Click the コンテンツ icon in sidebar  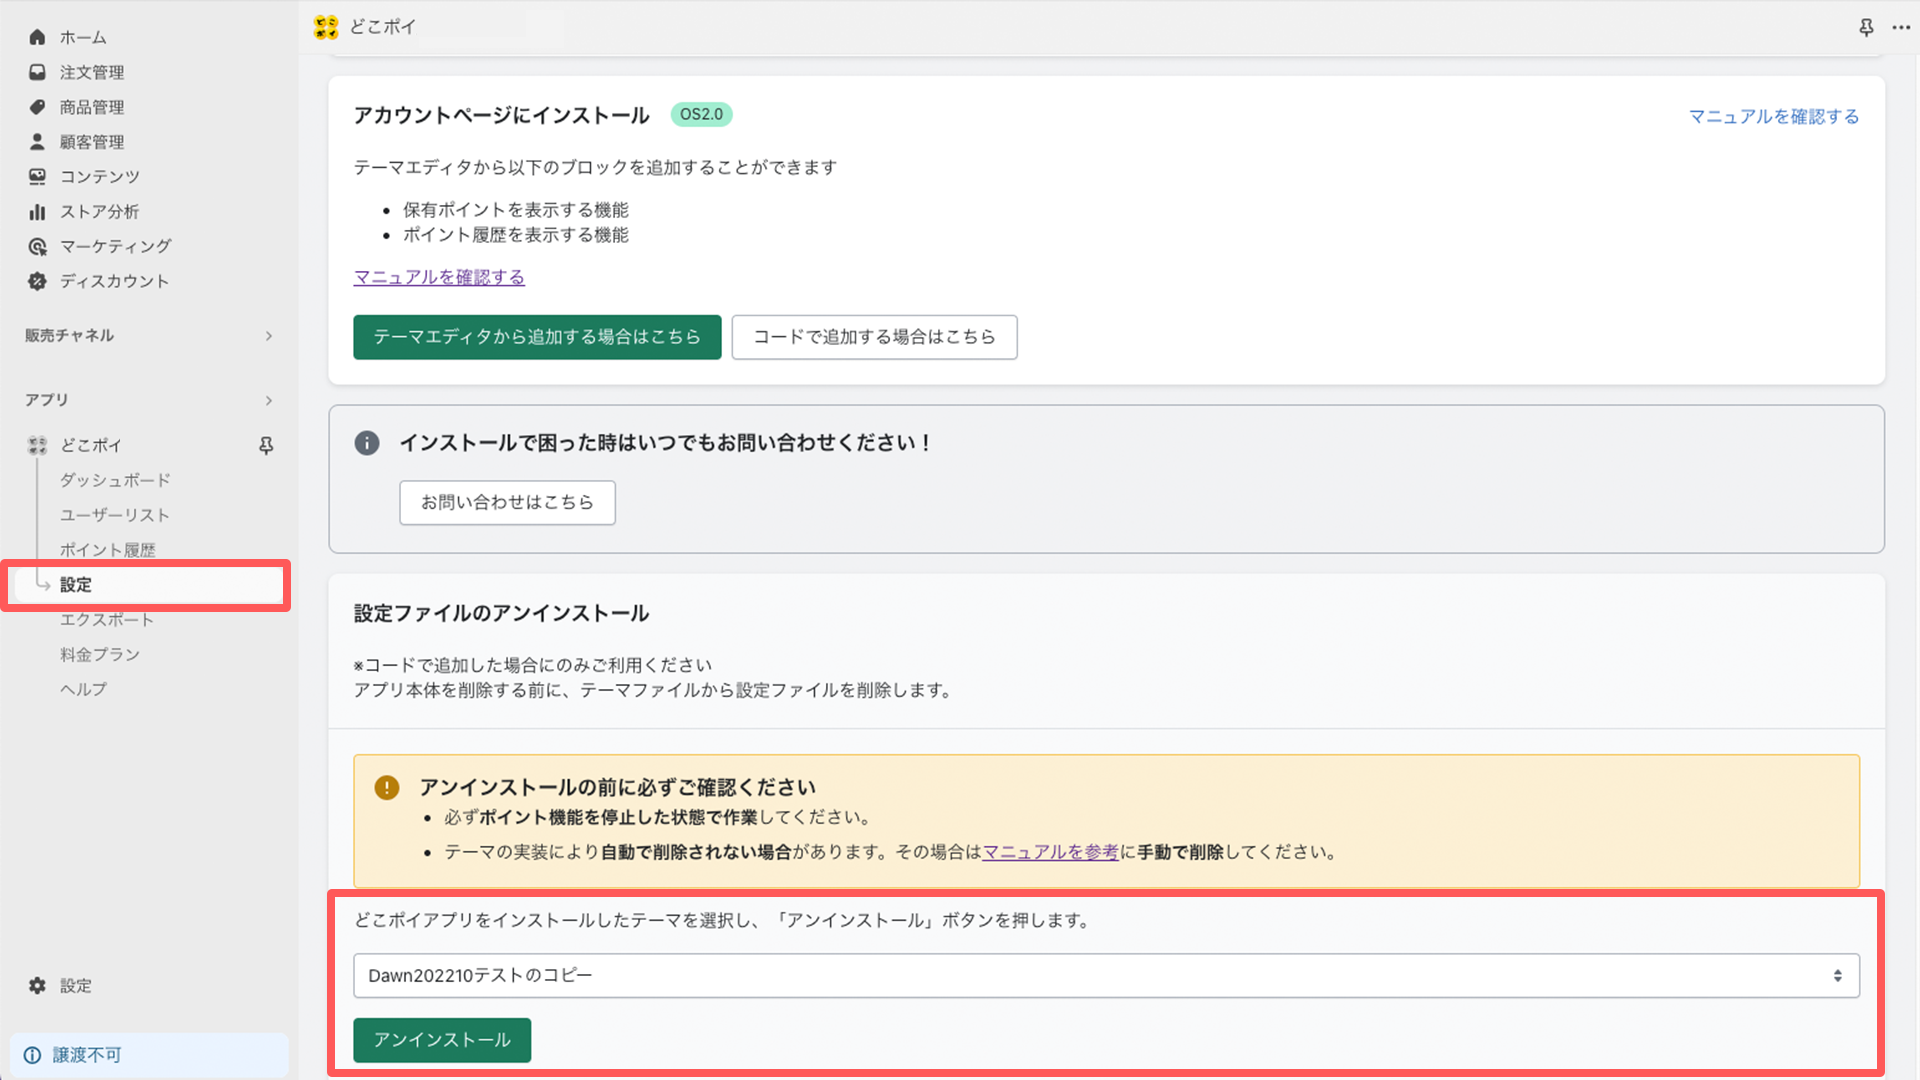point(37,176)
